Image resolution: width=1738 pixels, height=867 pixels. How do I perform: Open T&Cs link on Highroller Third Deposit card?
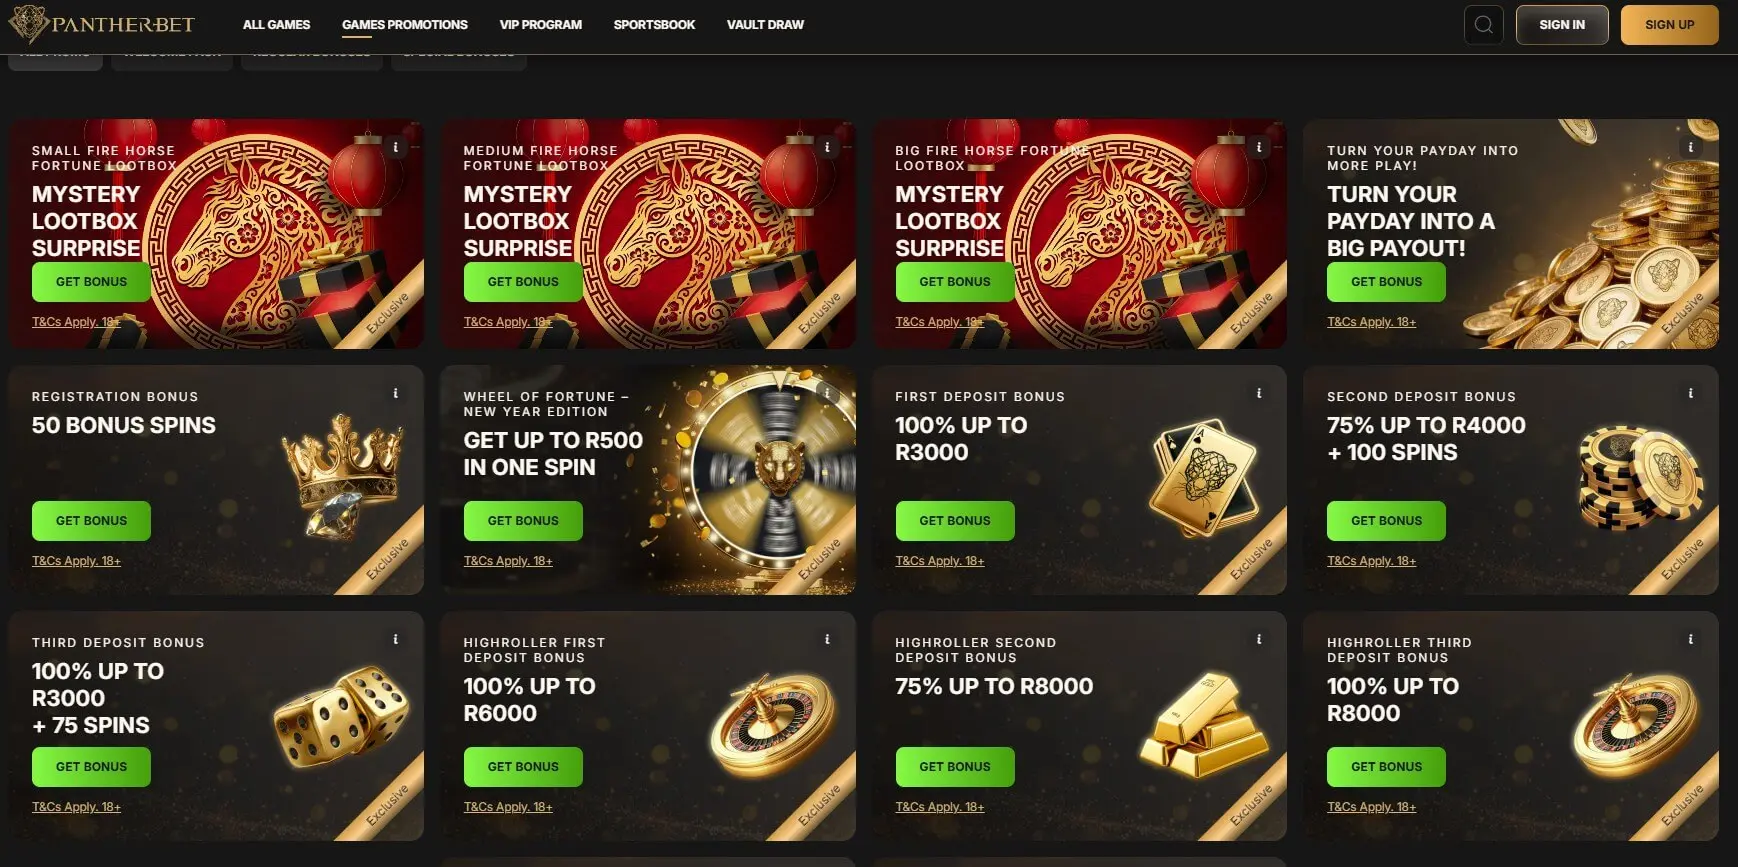(x=1371, y=807)
